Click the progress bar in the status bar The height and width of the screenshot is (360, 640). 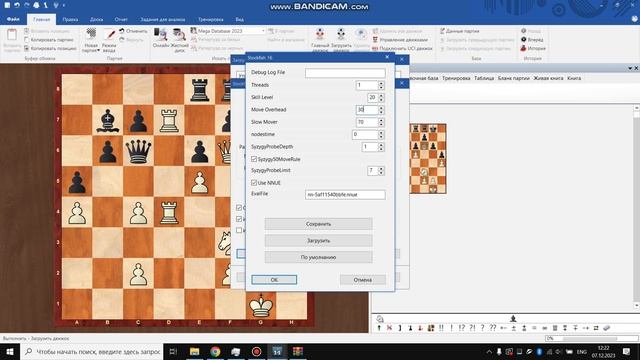(592, 338)
